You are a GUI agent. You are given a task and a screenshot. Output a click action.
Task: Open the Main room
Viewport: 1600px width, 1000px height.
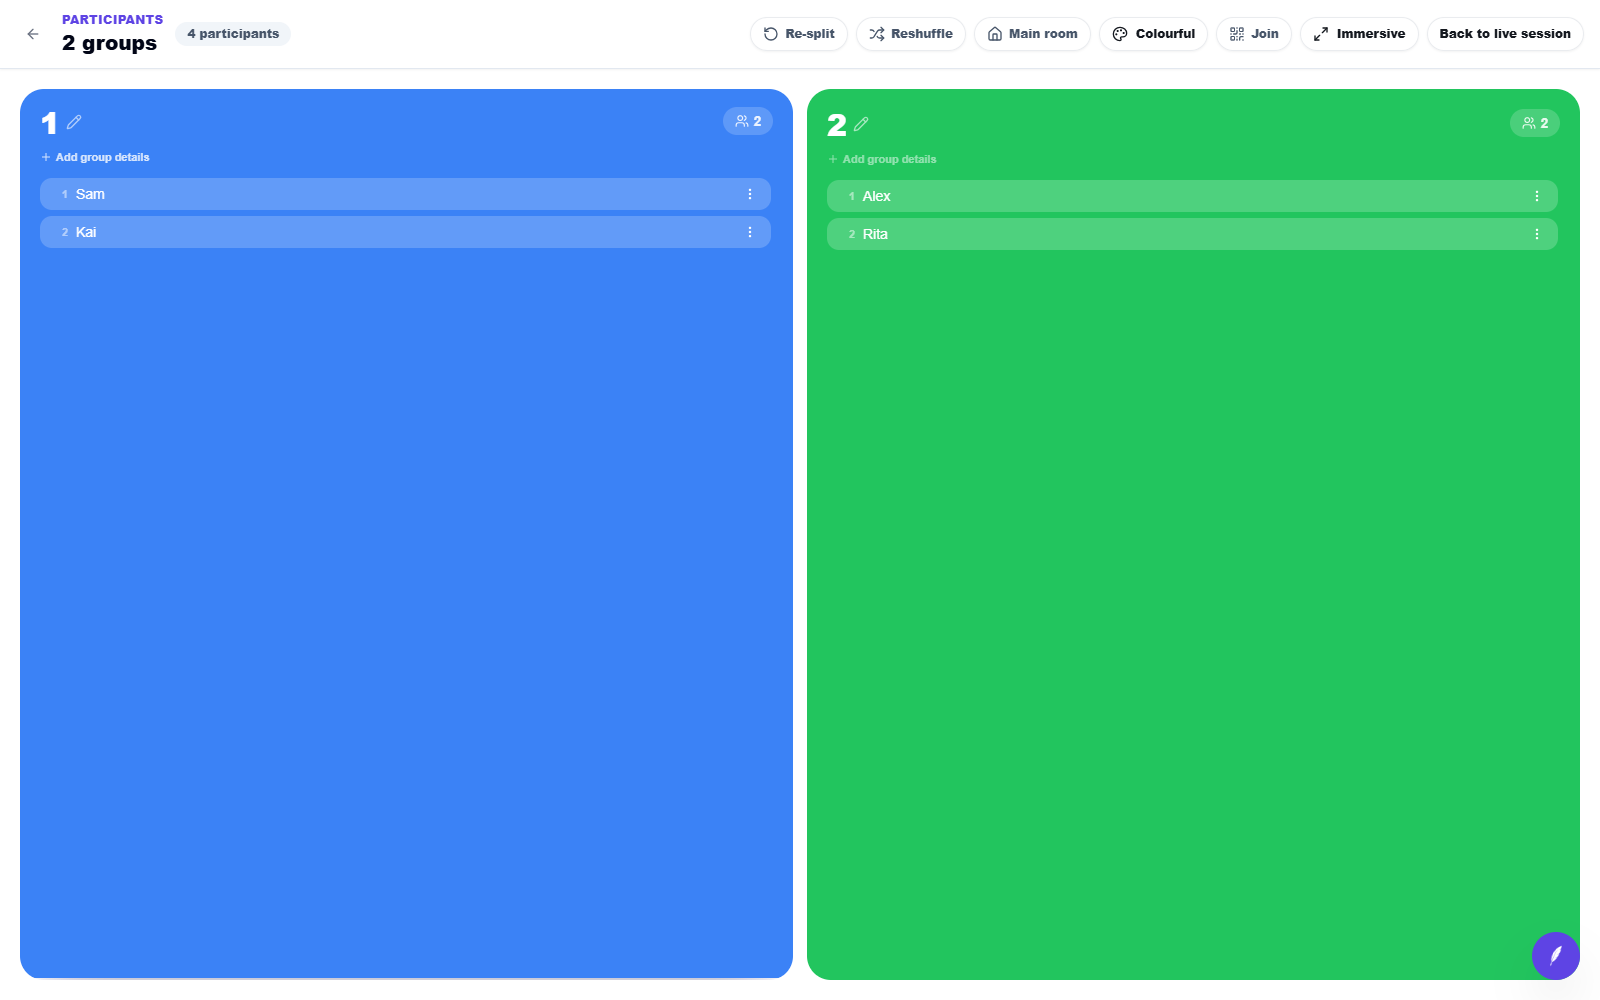click(1032, 34)
